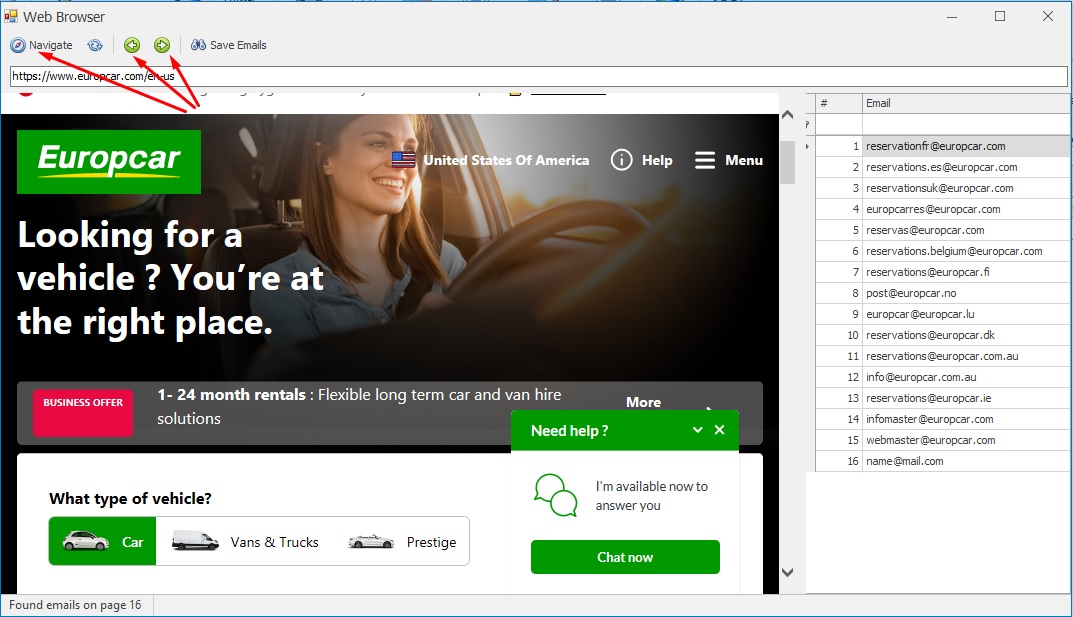Click status text Found emails on page 16
Screen dimensions: 1073x617
tap(75, 605)
